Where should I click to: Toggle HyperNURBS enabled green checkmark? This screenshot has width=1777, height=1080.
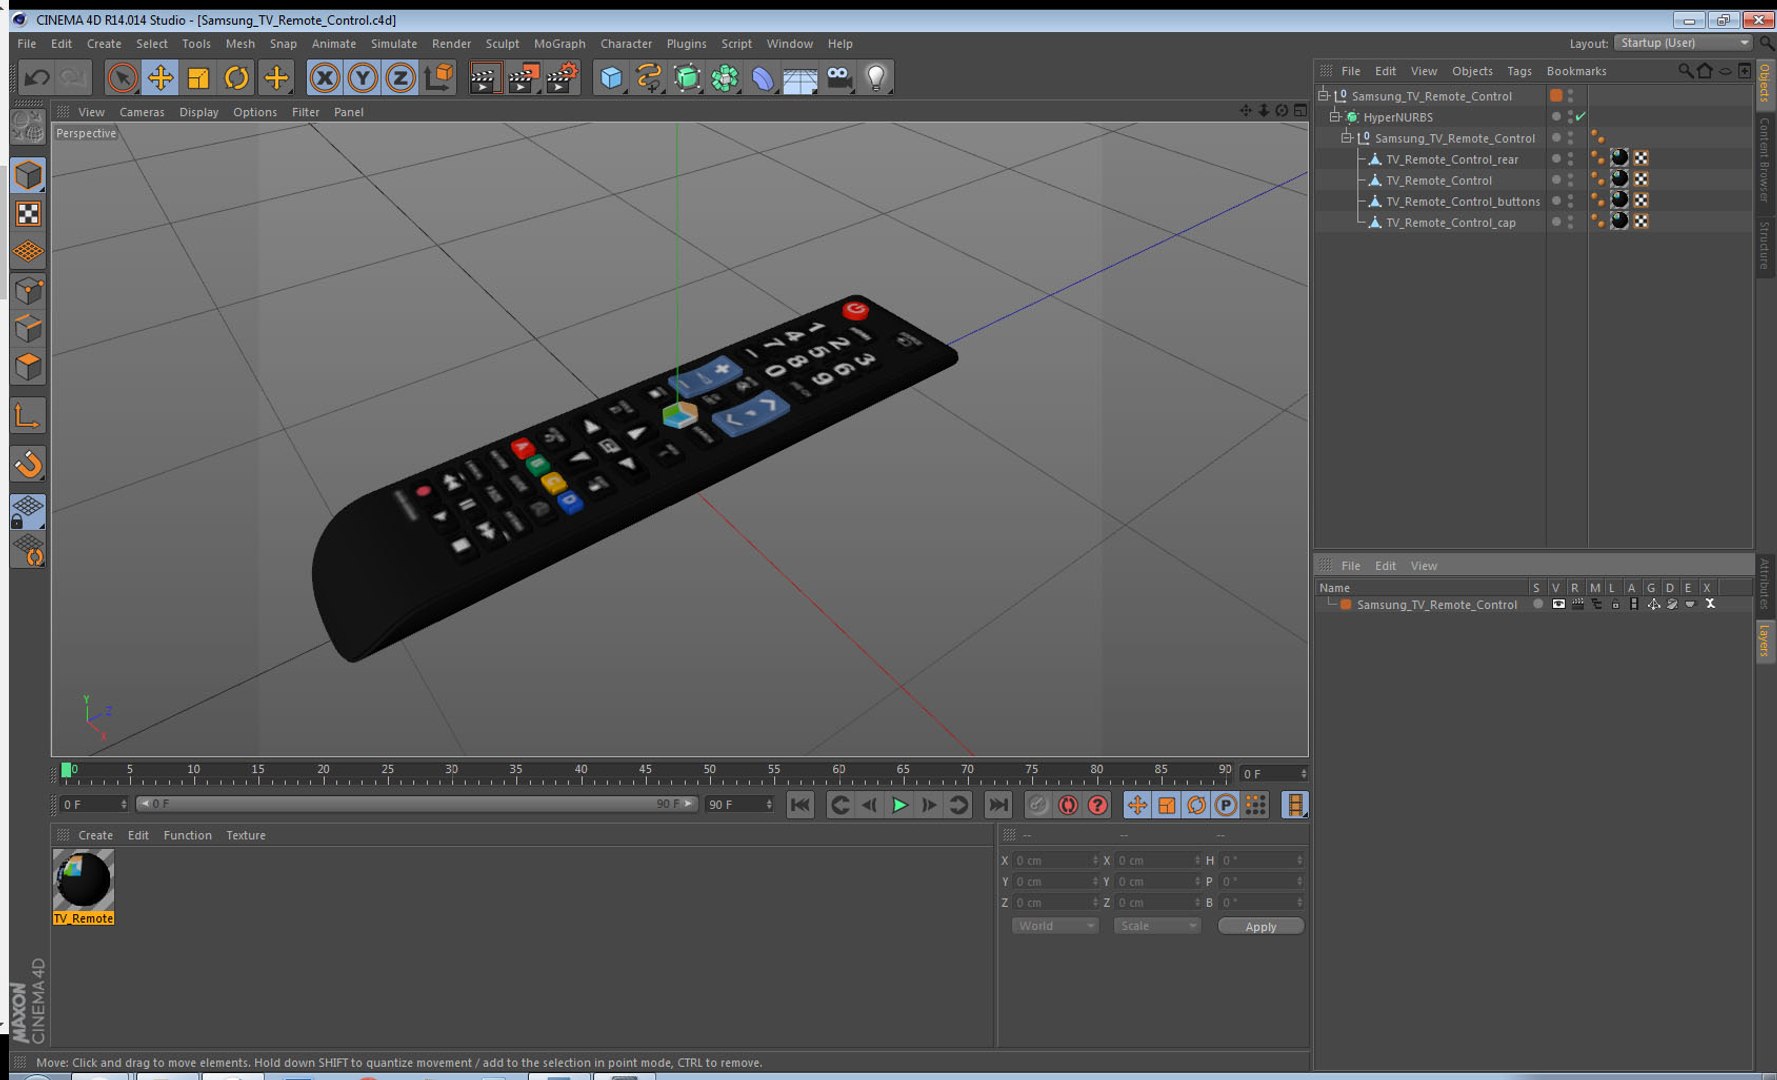point(1581,117)
